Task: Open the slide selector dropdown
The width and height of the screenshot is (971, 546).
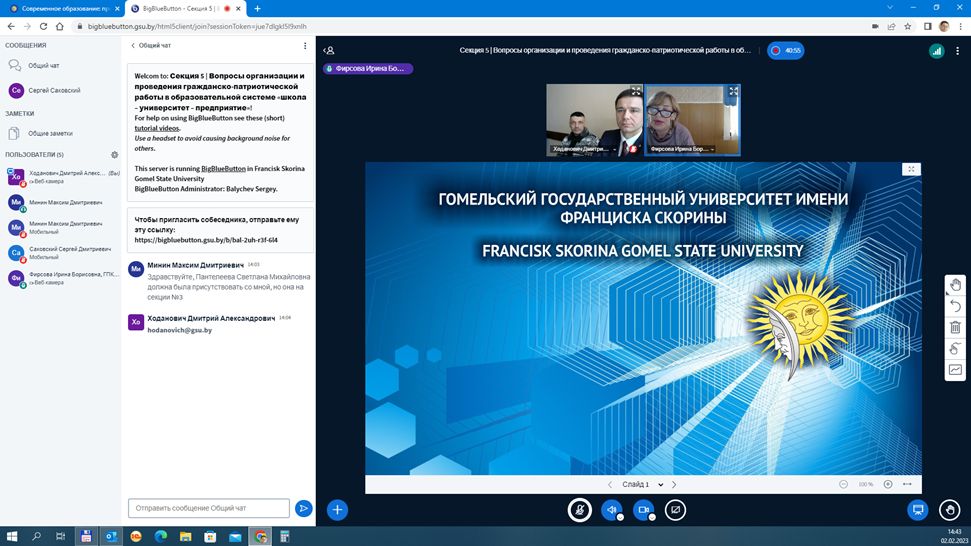Action: coord(641,485)
